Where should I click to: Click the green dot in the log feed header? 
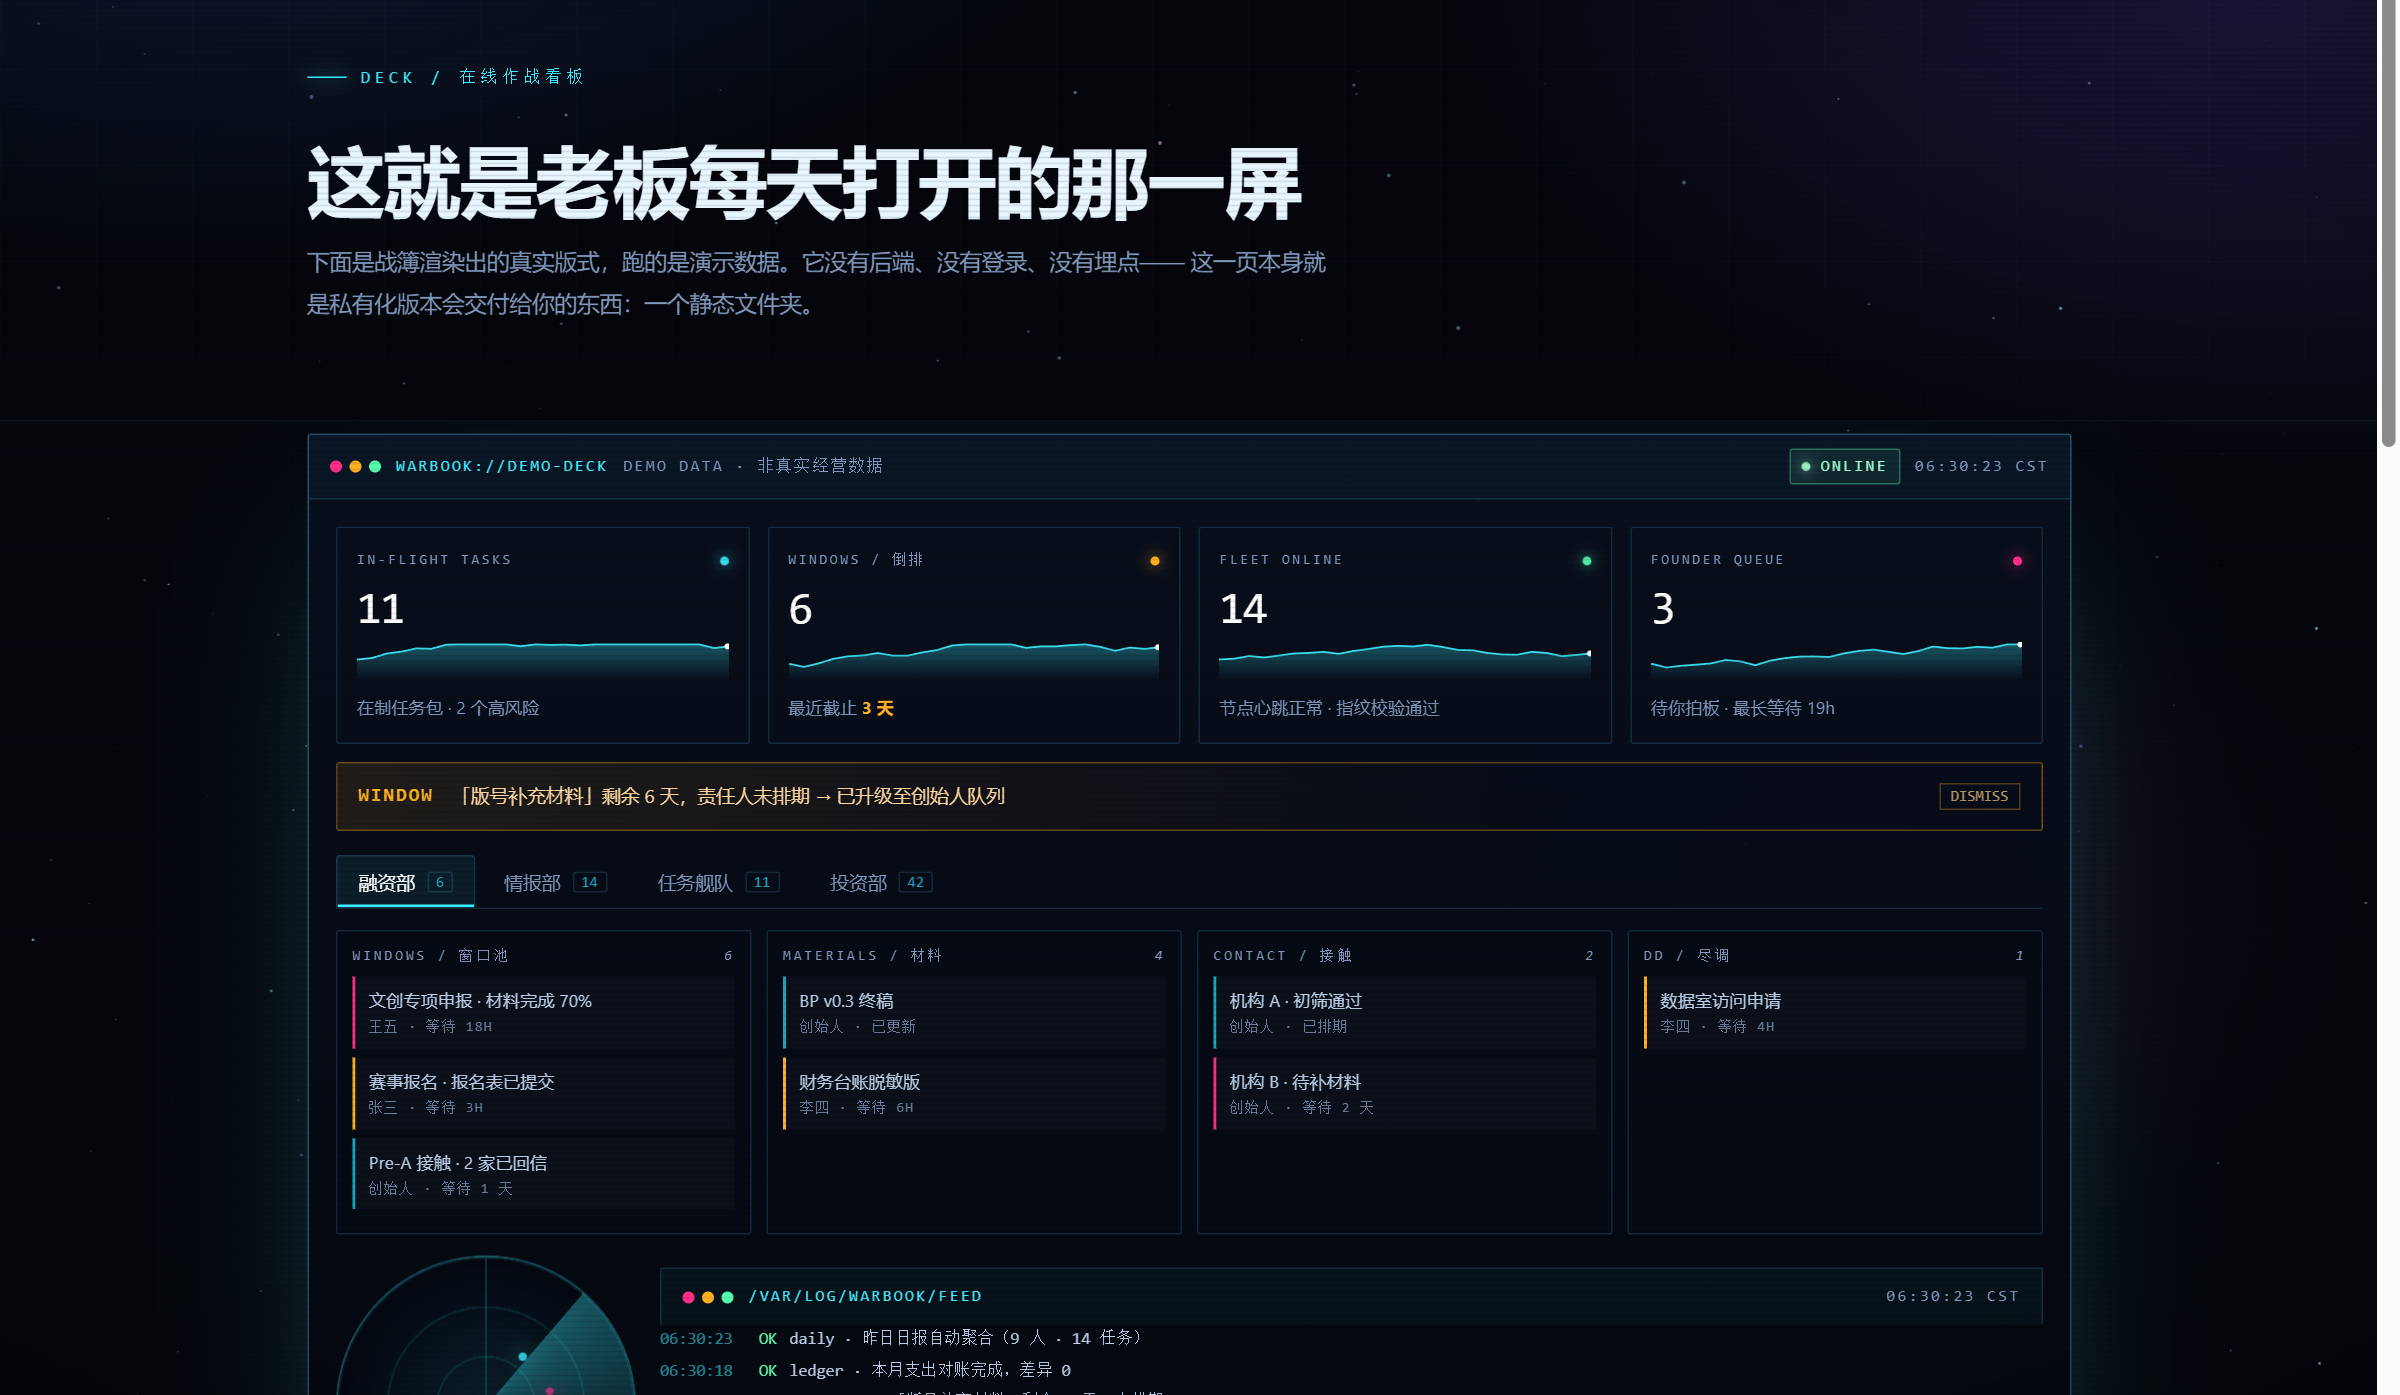pyautogui.click(x=728, y=1297)
